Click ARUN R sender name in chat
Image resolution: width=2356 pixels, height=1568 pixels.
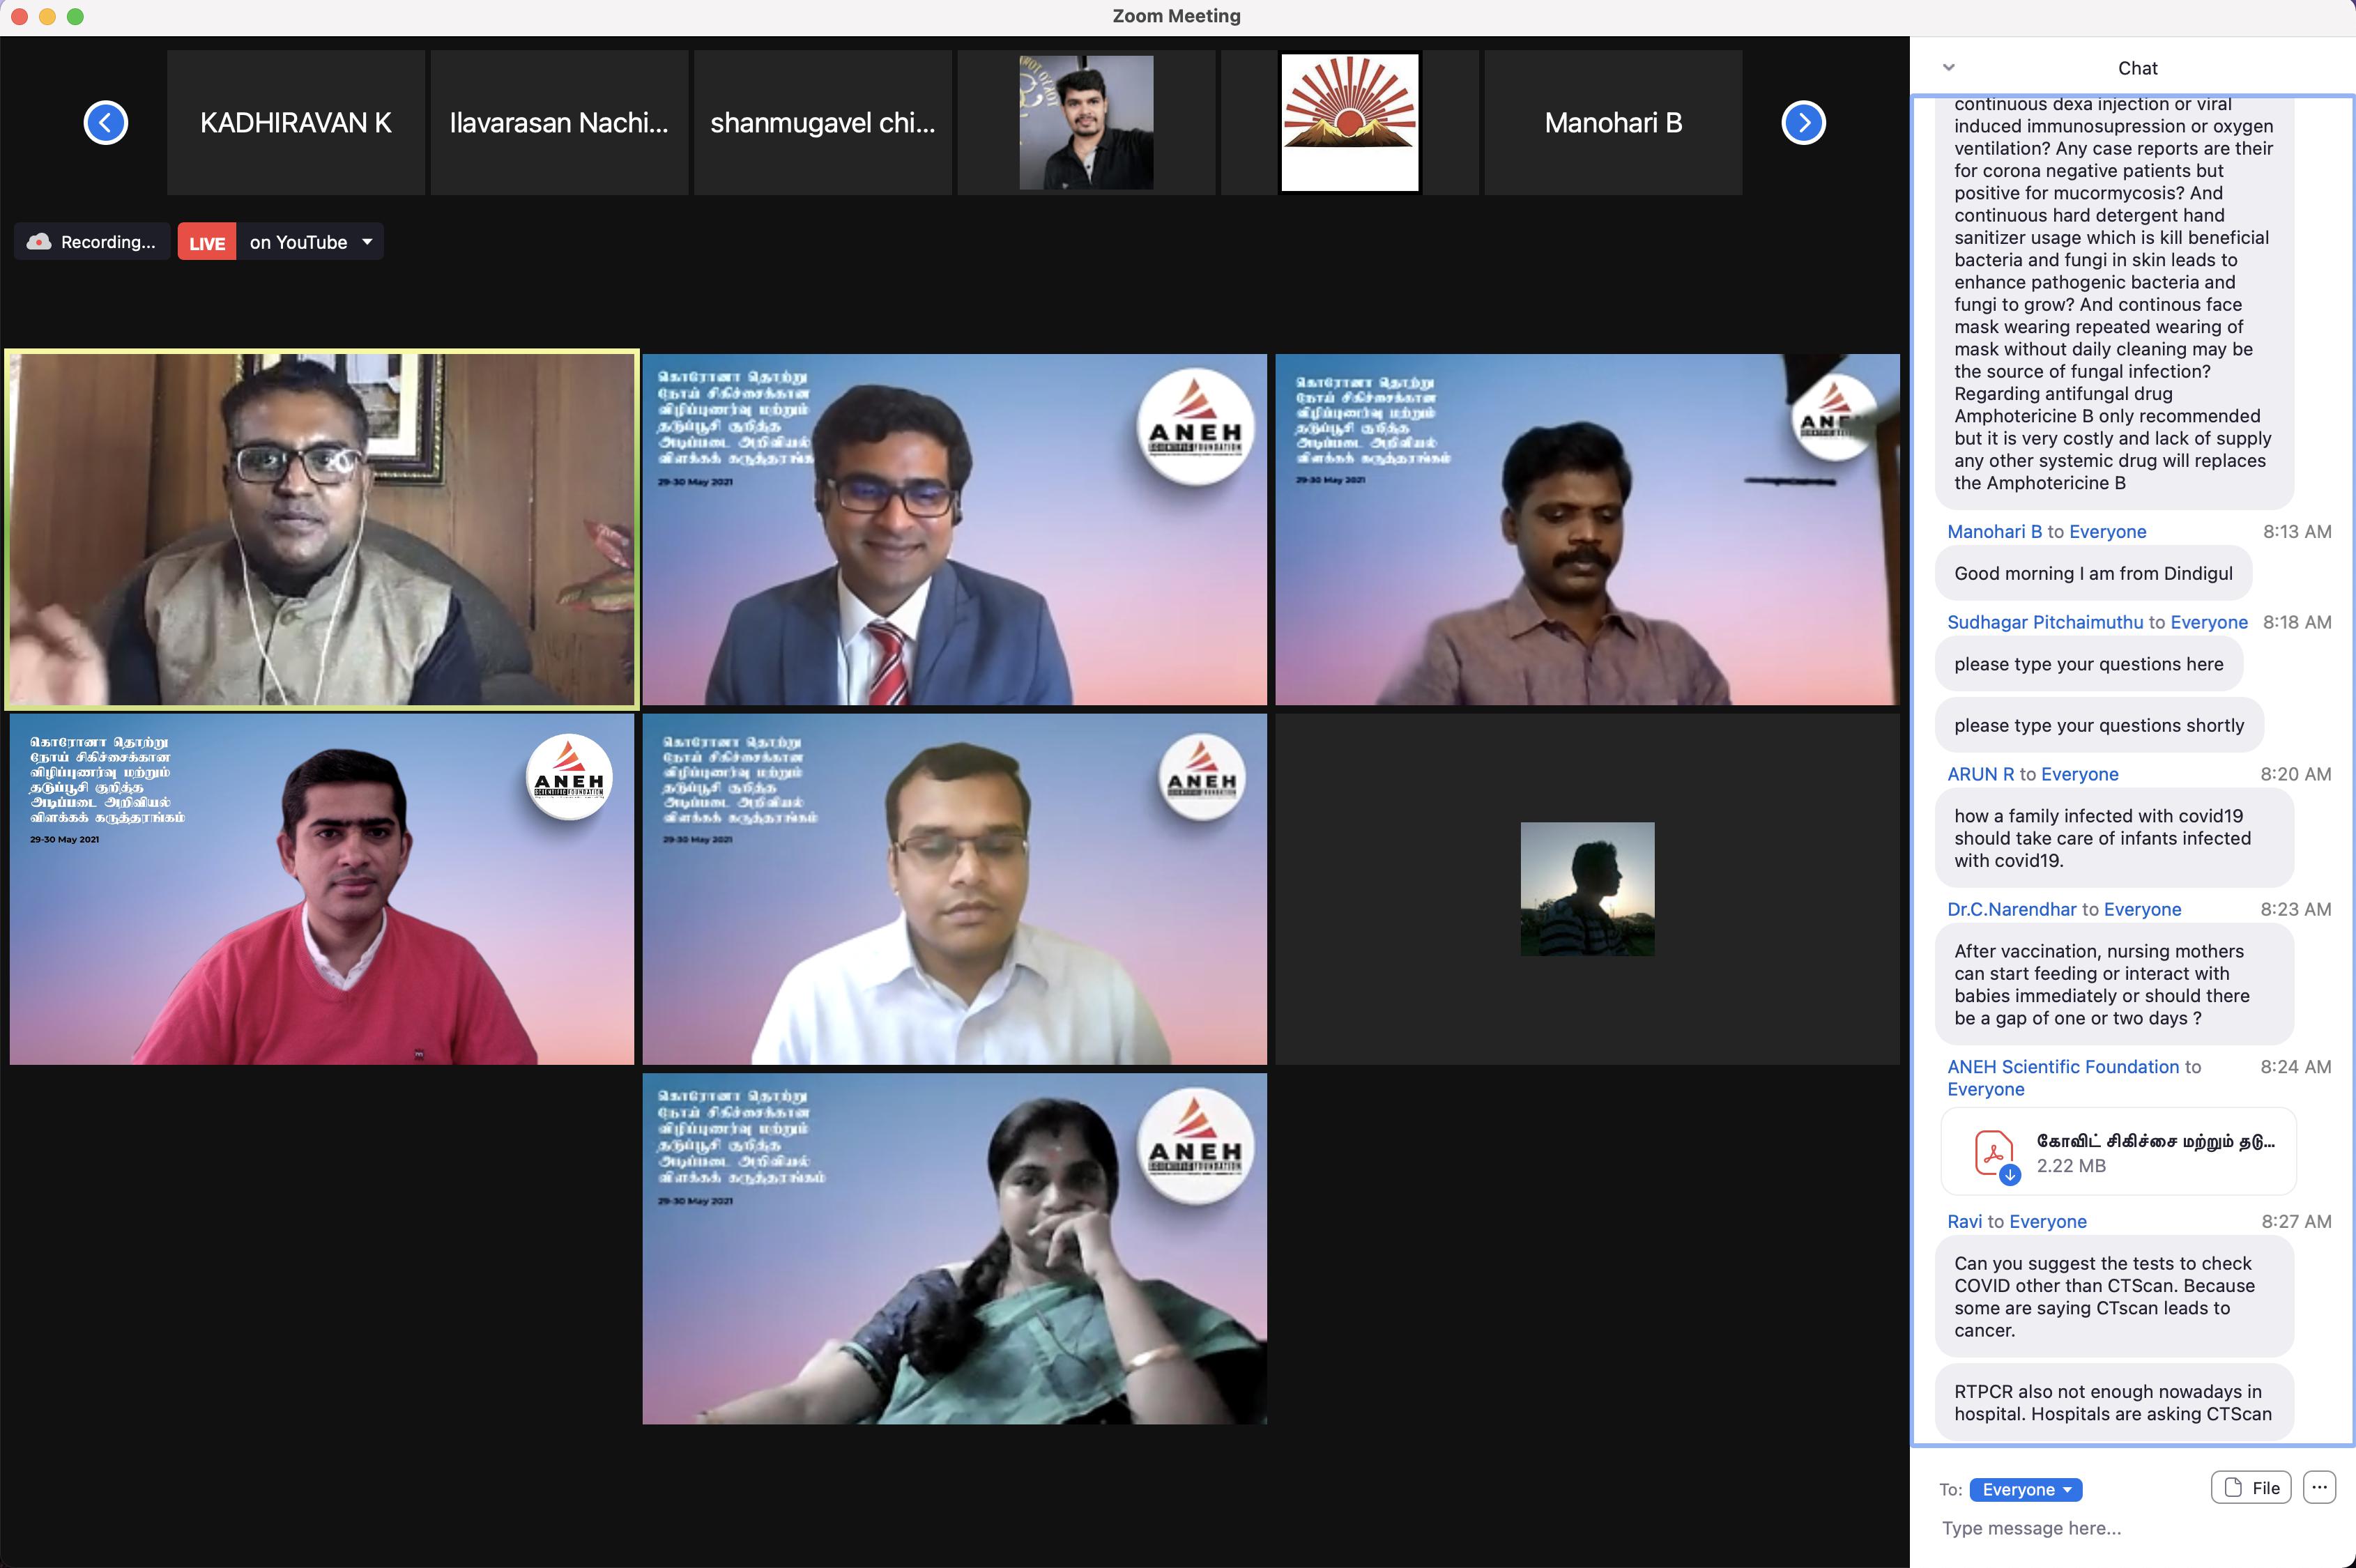pos(1980,774)
